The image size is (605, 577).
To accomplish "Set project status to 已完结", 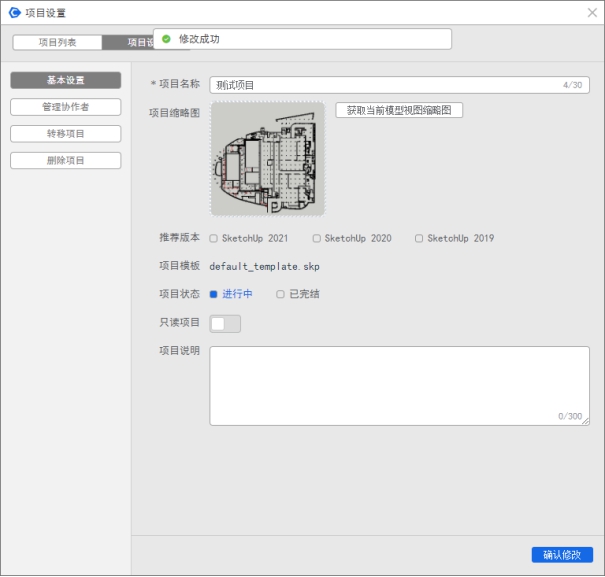I will click(281, 294).
